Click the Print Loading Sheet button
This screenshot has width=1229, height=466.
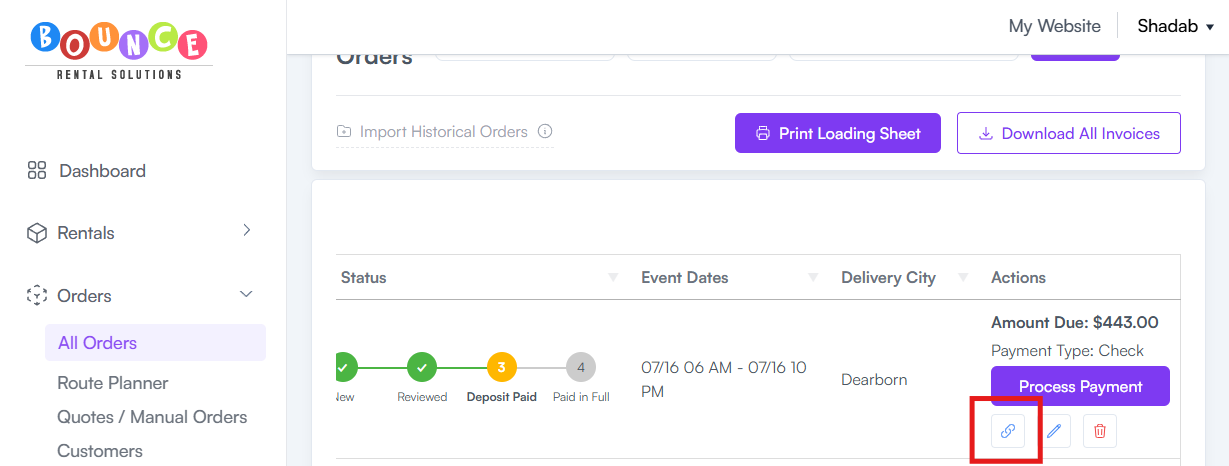tap(838, 133)
